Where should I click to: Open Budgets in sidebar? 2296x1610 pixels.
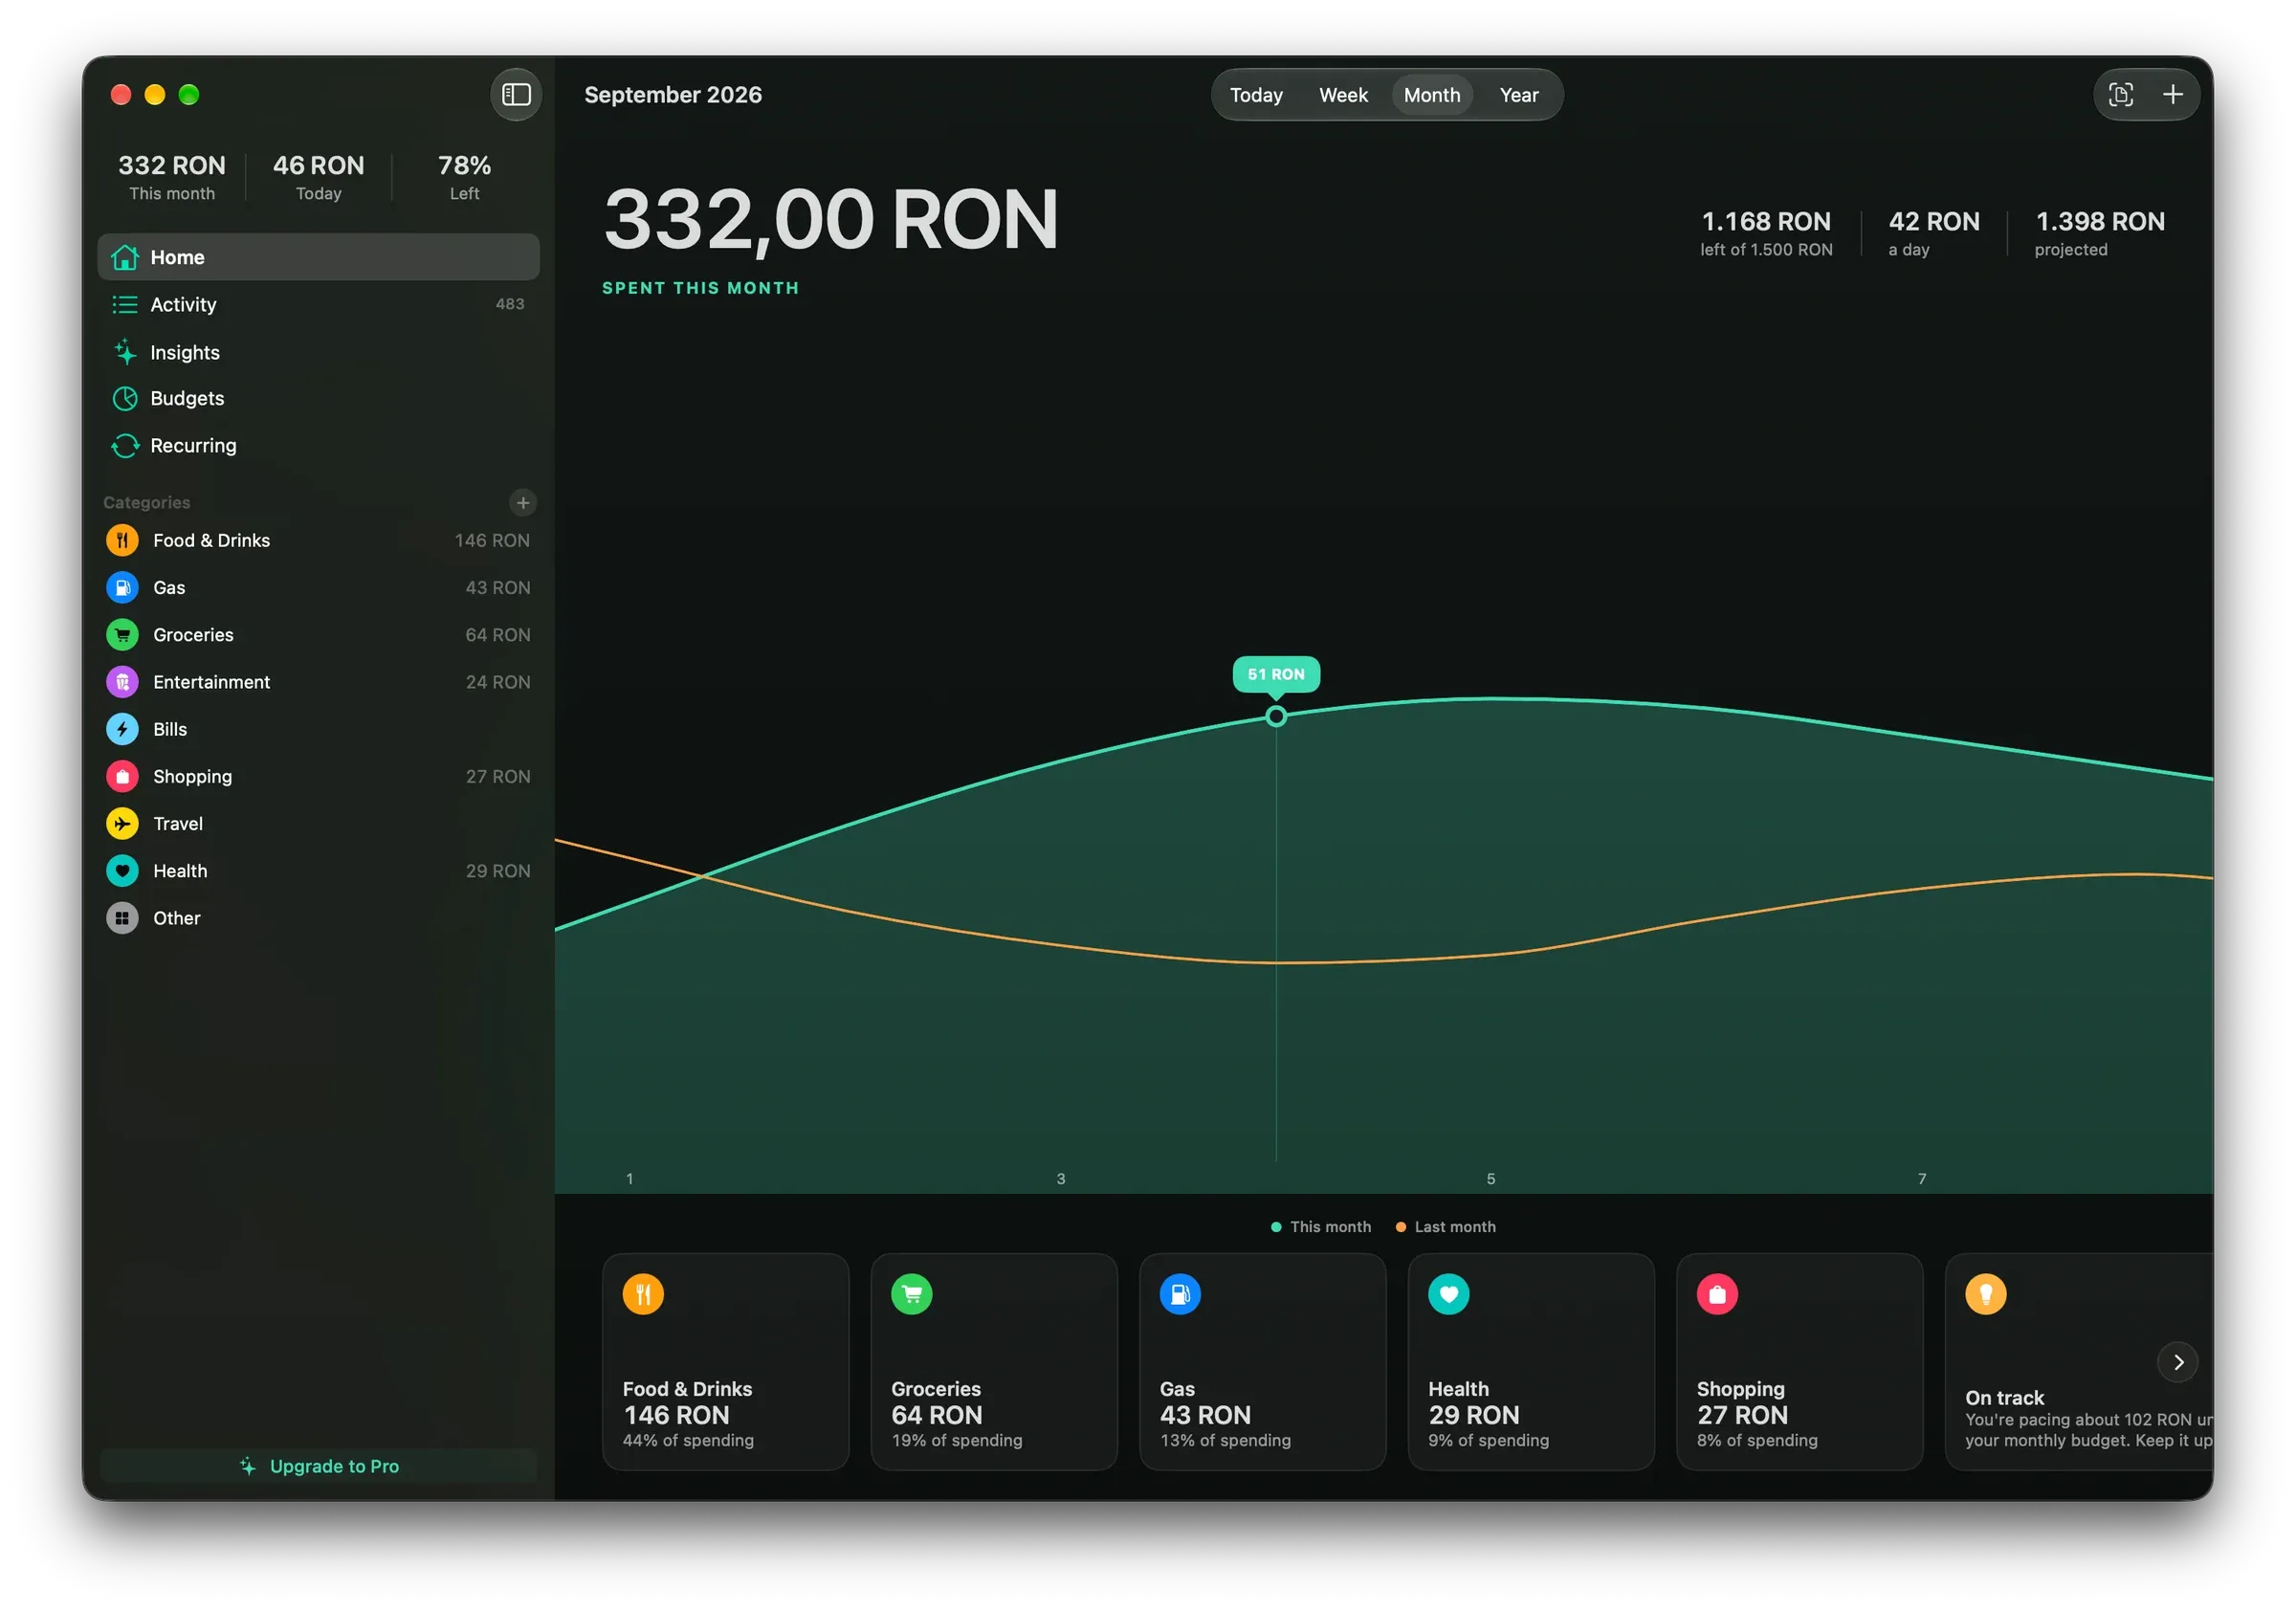[318, 398]
